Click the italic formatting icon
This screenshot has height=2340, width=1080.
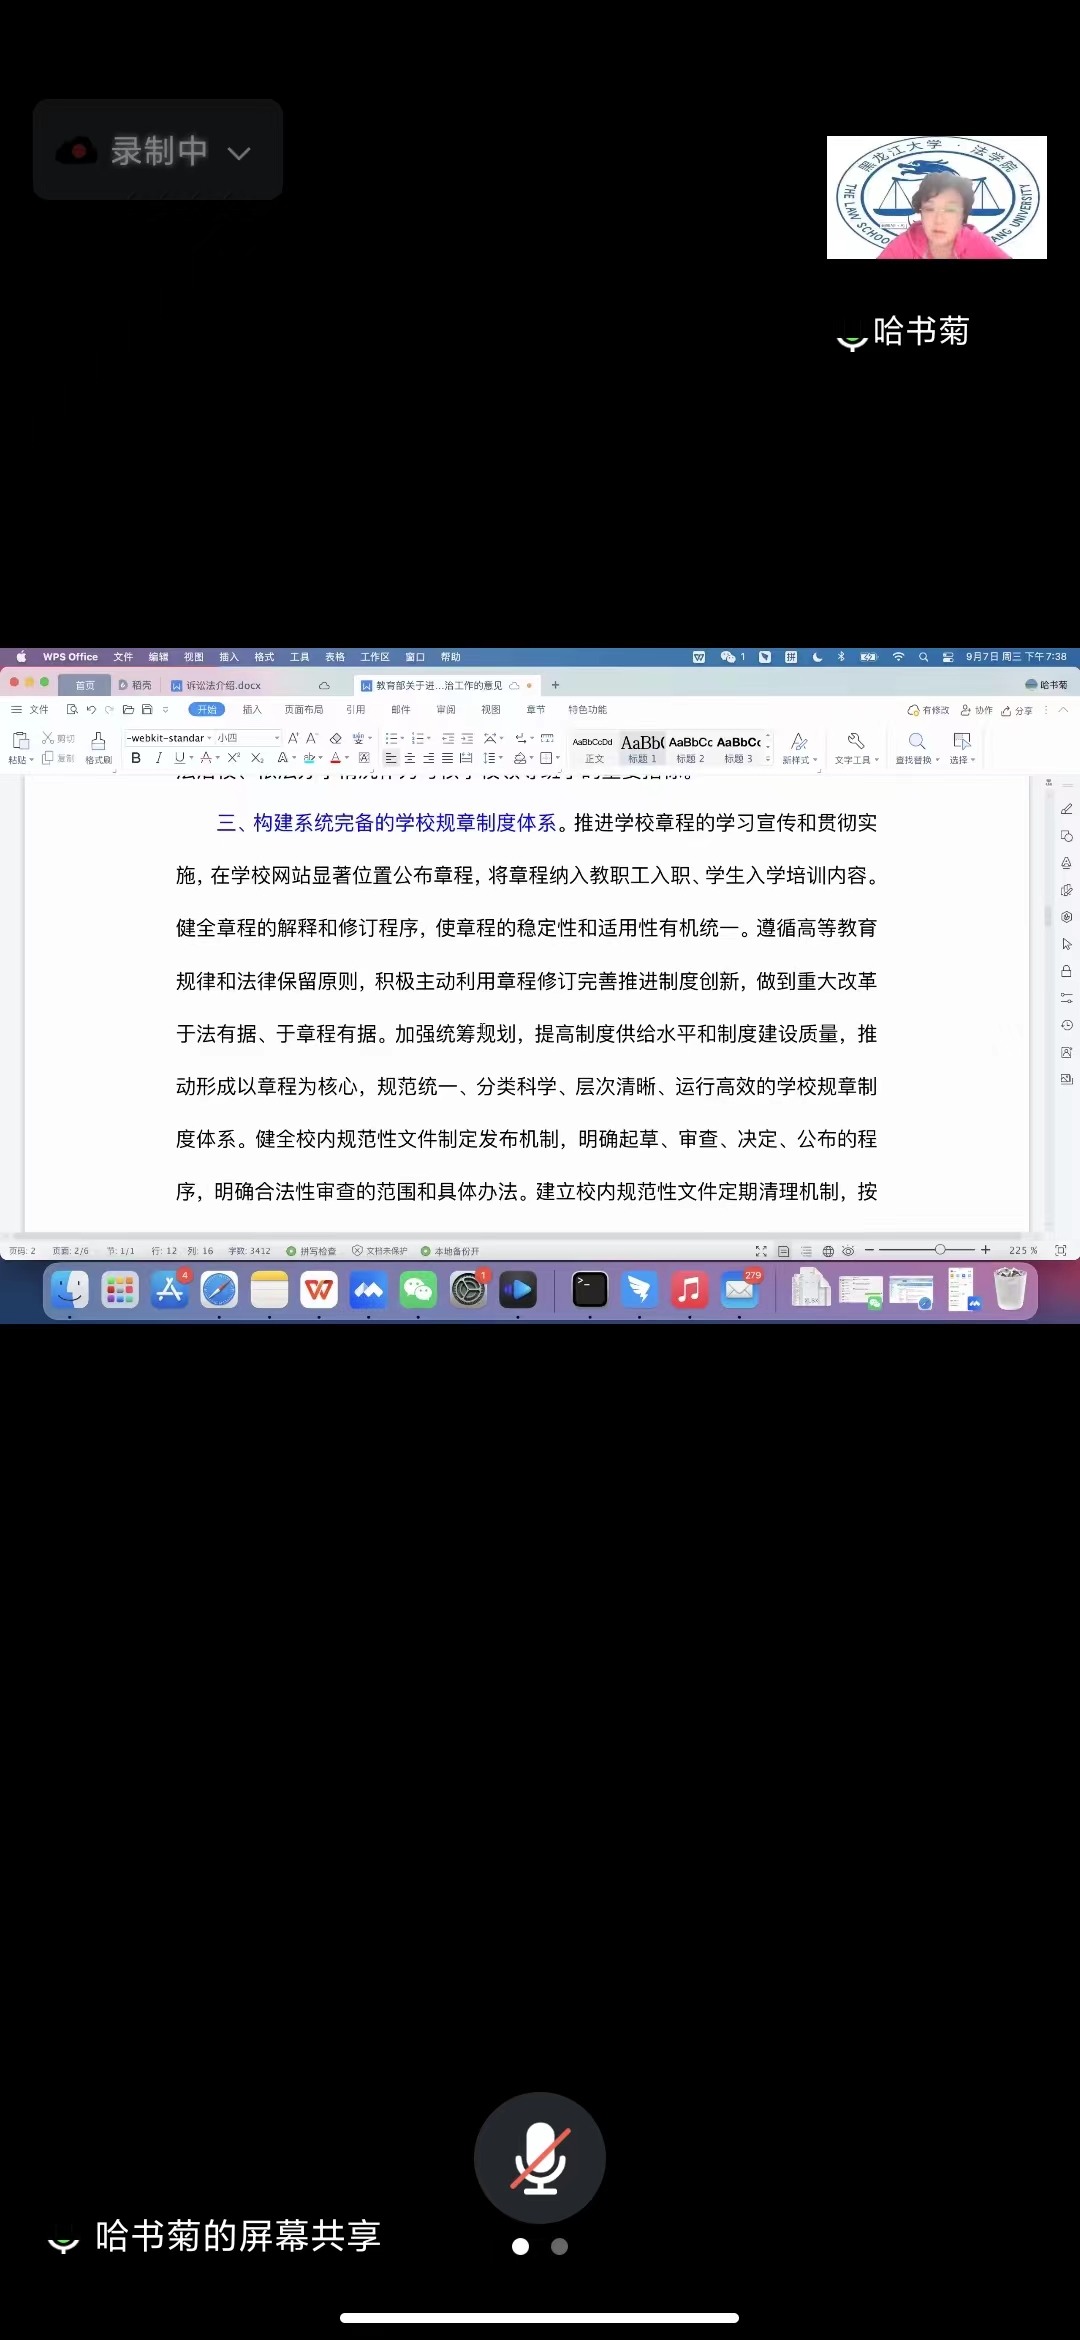(158, 758)
